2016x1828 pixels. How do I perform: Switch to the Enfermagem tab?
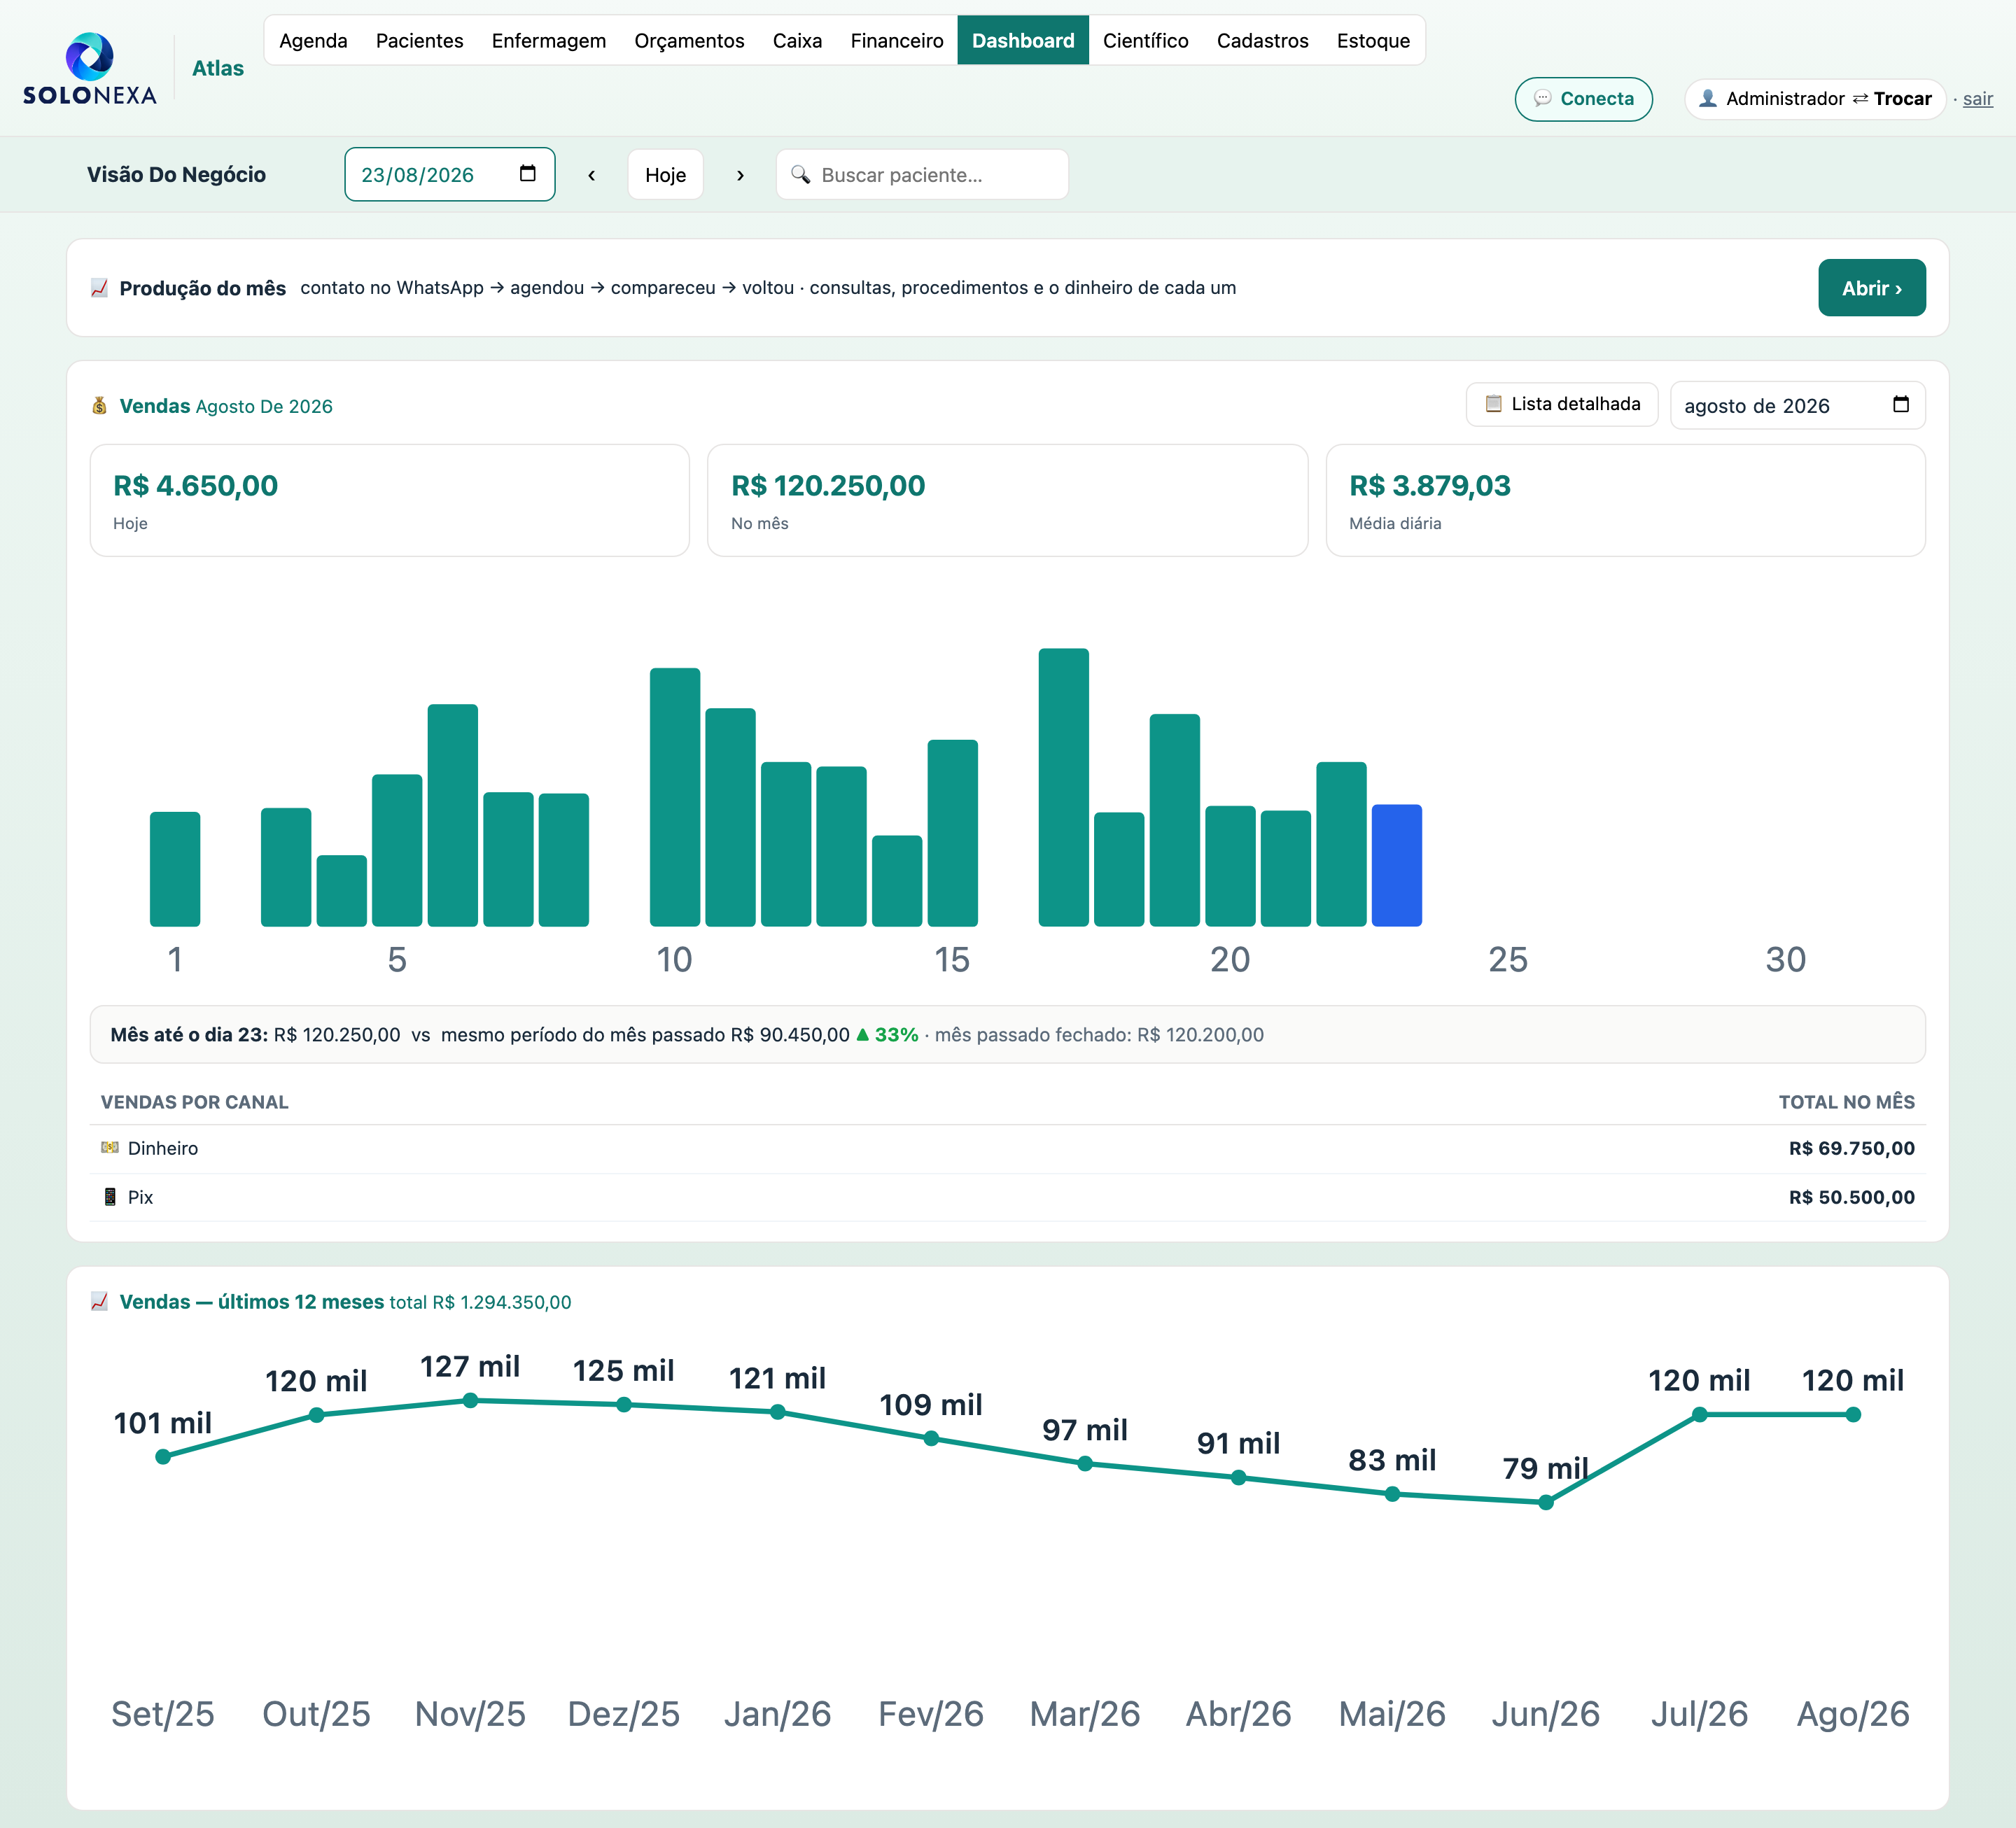pyautogui.click(x=548, y=40)
